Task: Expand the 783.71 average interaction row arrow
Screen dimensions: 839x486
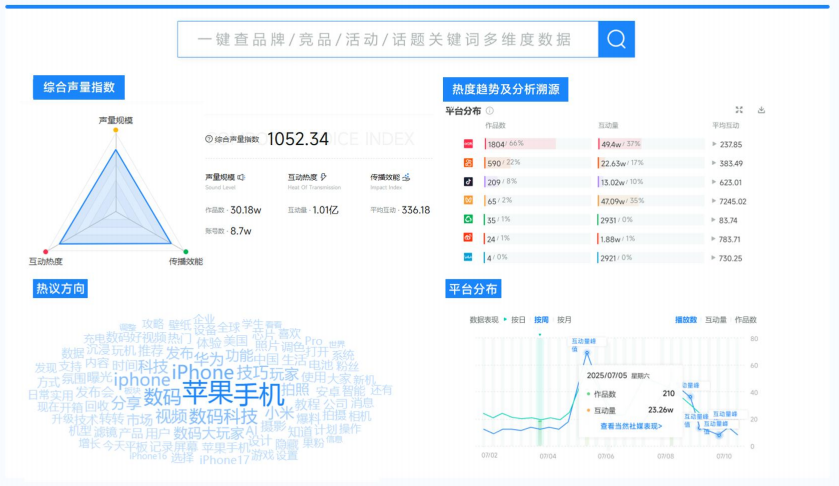Action: [x=714, y=239]
